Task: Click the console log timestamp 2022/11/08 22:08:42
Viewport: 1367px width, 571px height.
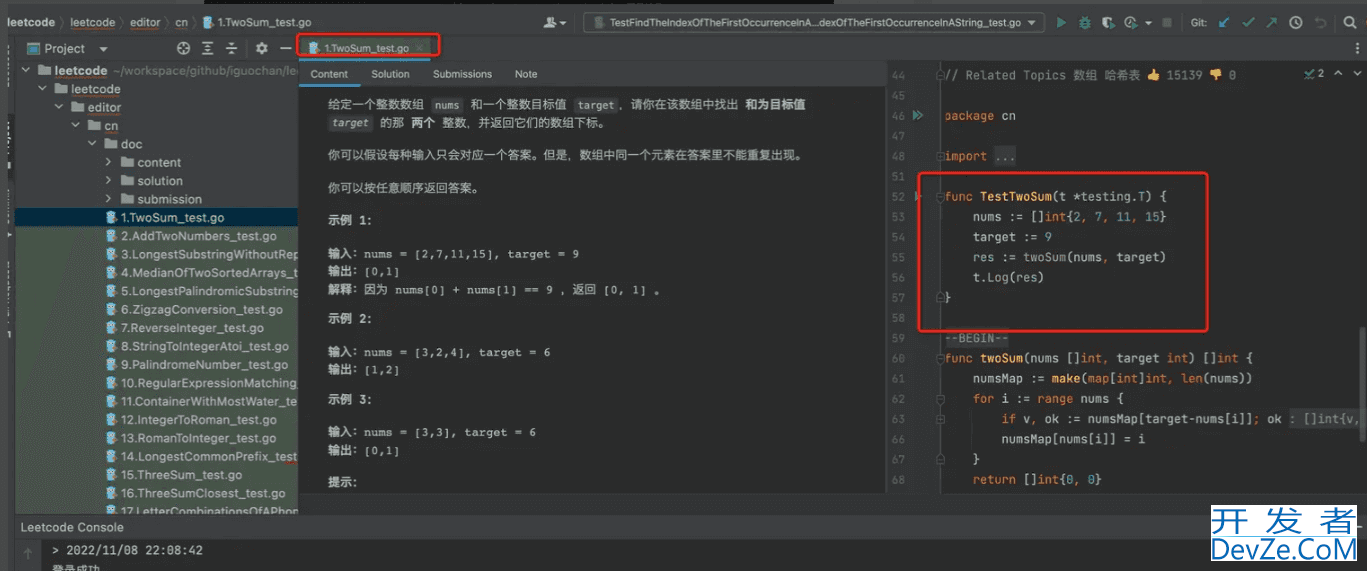Action: click(x=134, y=550)
